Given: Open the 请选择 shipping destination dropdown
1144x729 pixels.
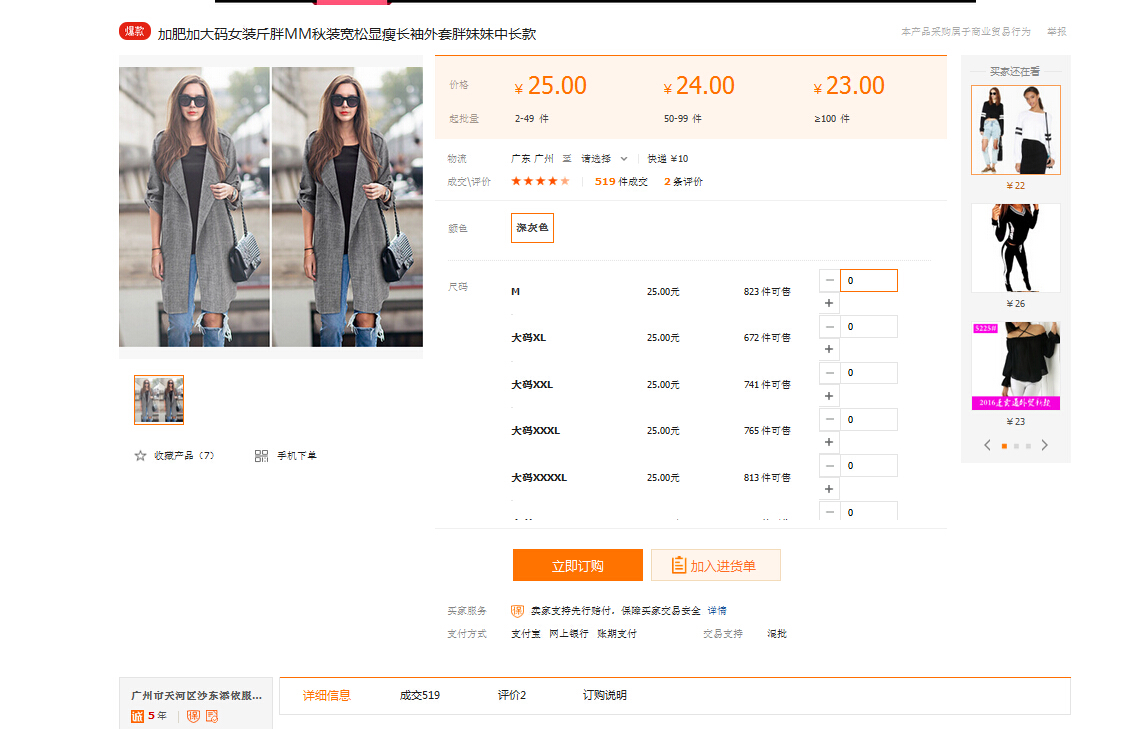Looking at the screenshot, I should tap(604, 159).
